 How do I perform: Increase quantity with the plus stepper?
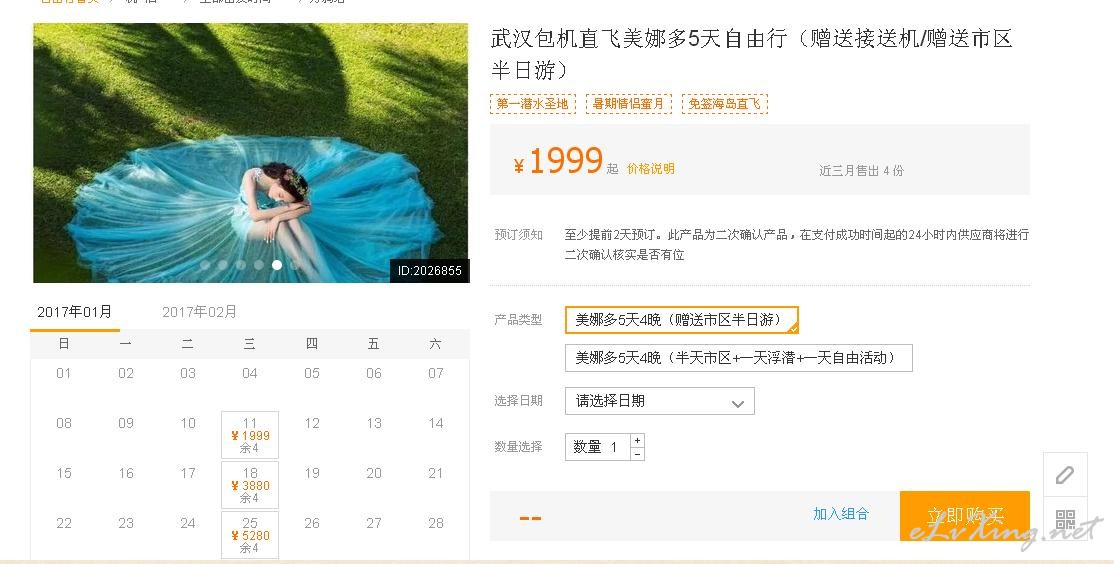point(637,440)
